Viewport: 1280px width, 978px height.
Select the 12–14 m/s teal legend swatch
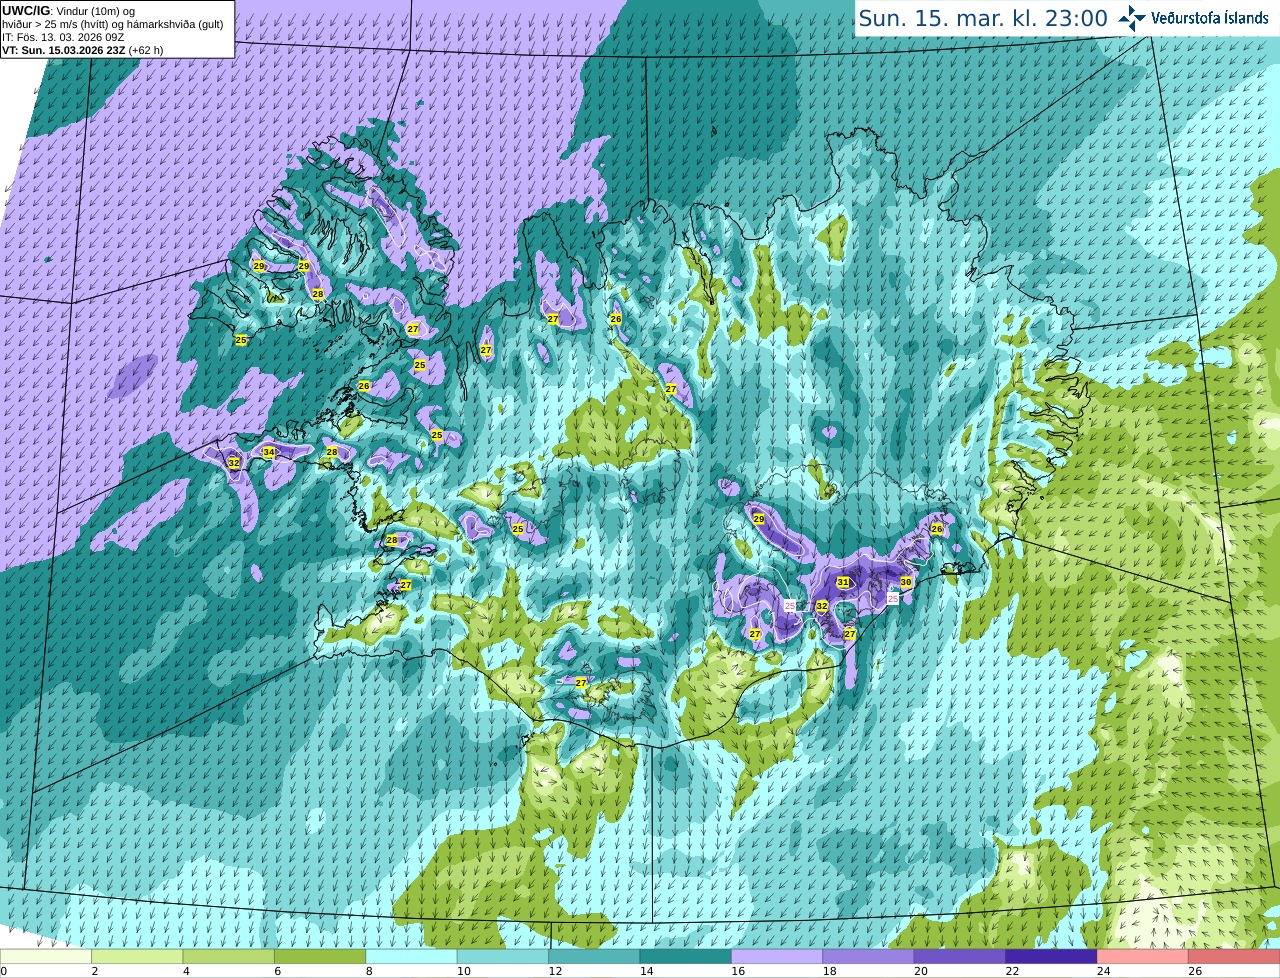pos(594,957)
